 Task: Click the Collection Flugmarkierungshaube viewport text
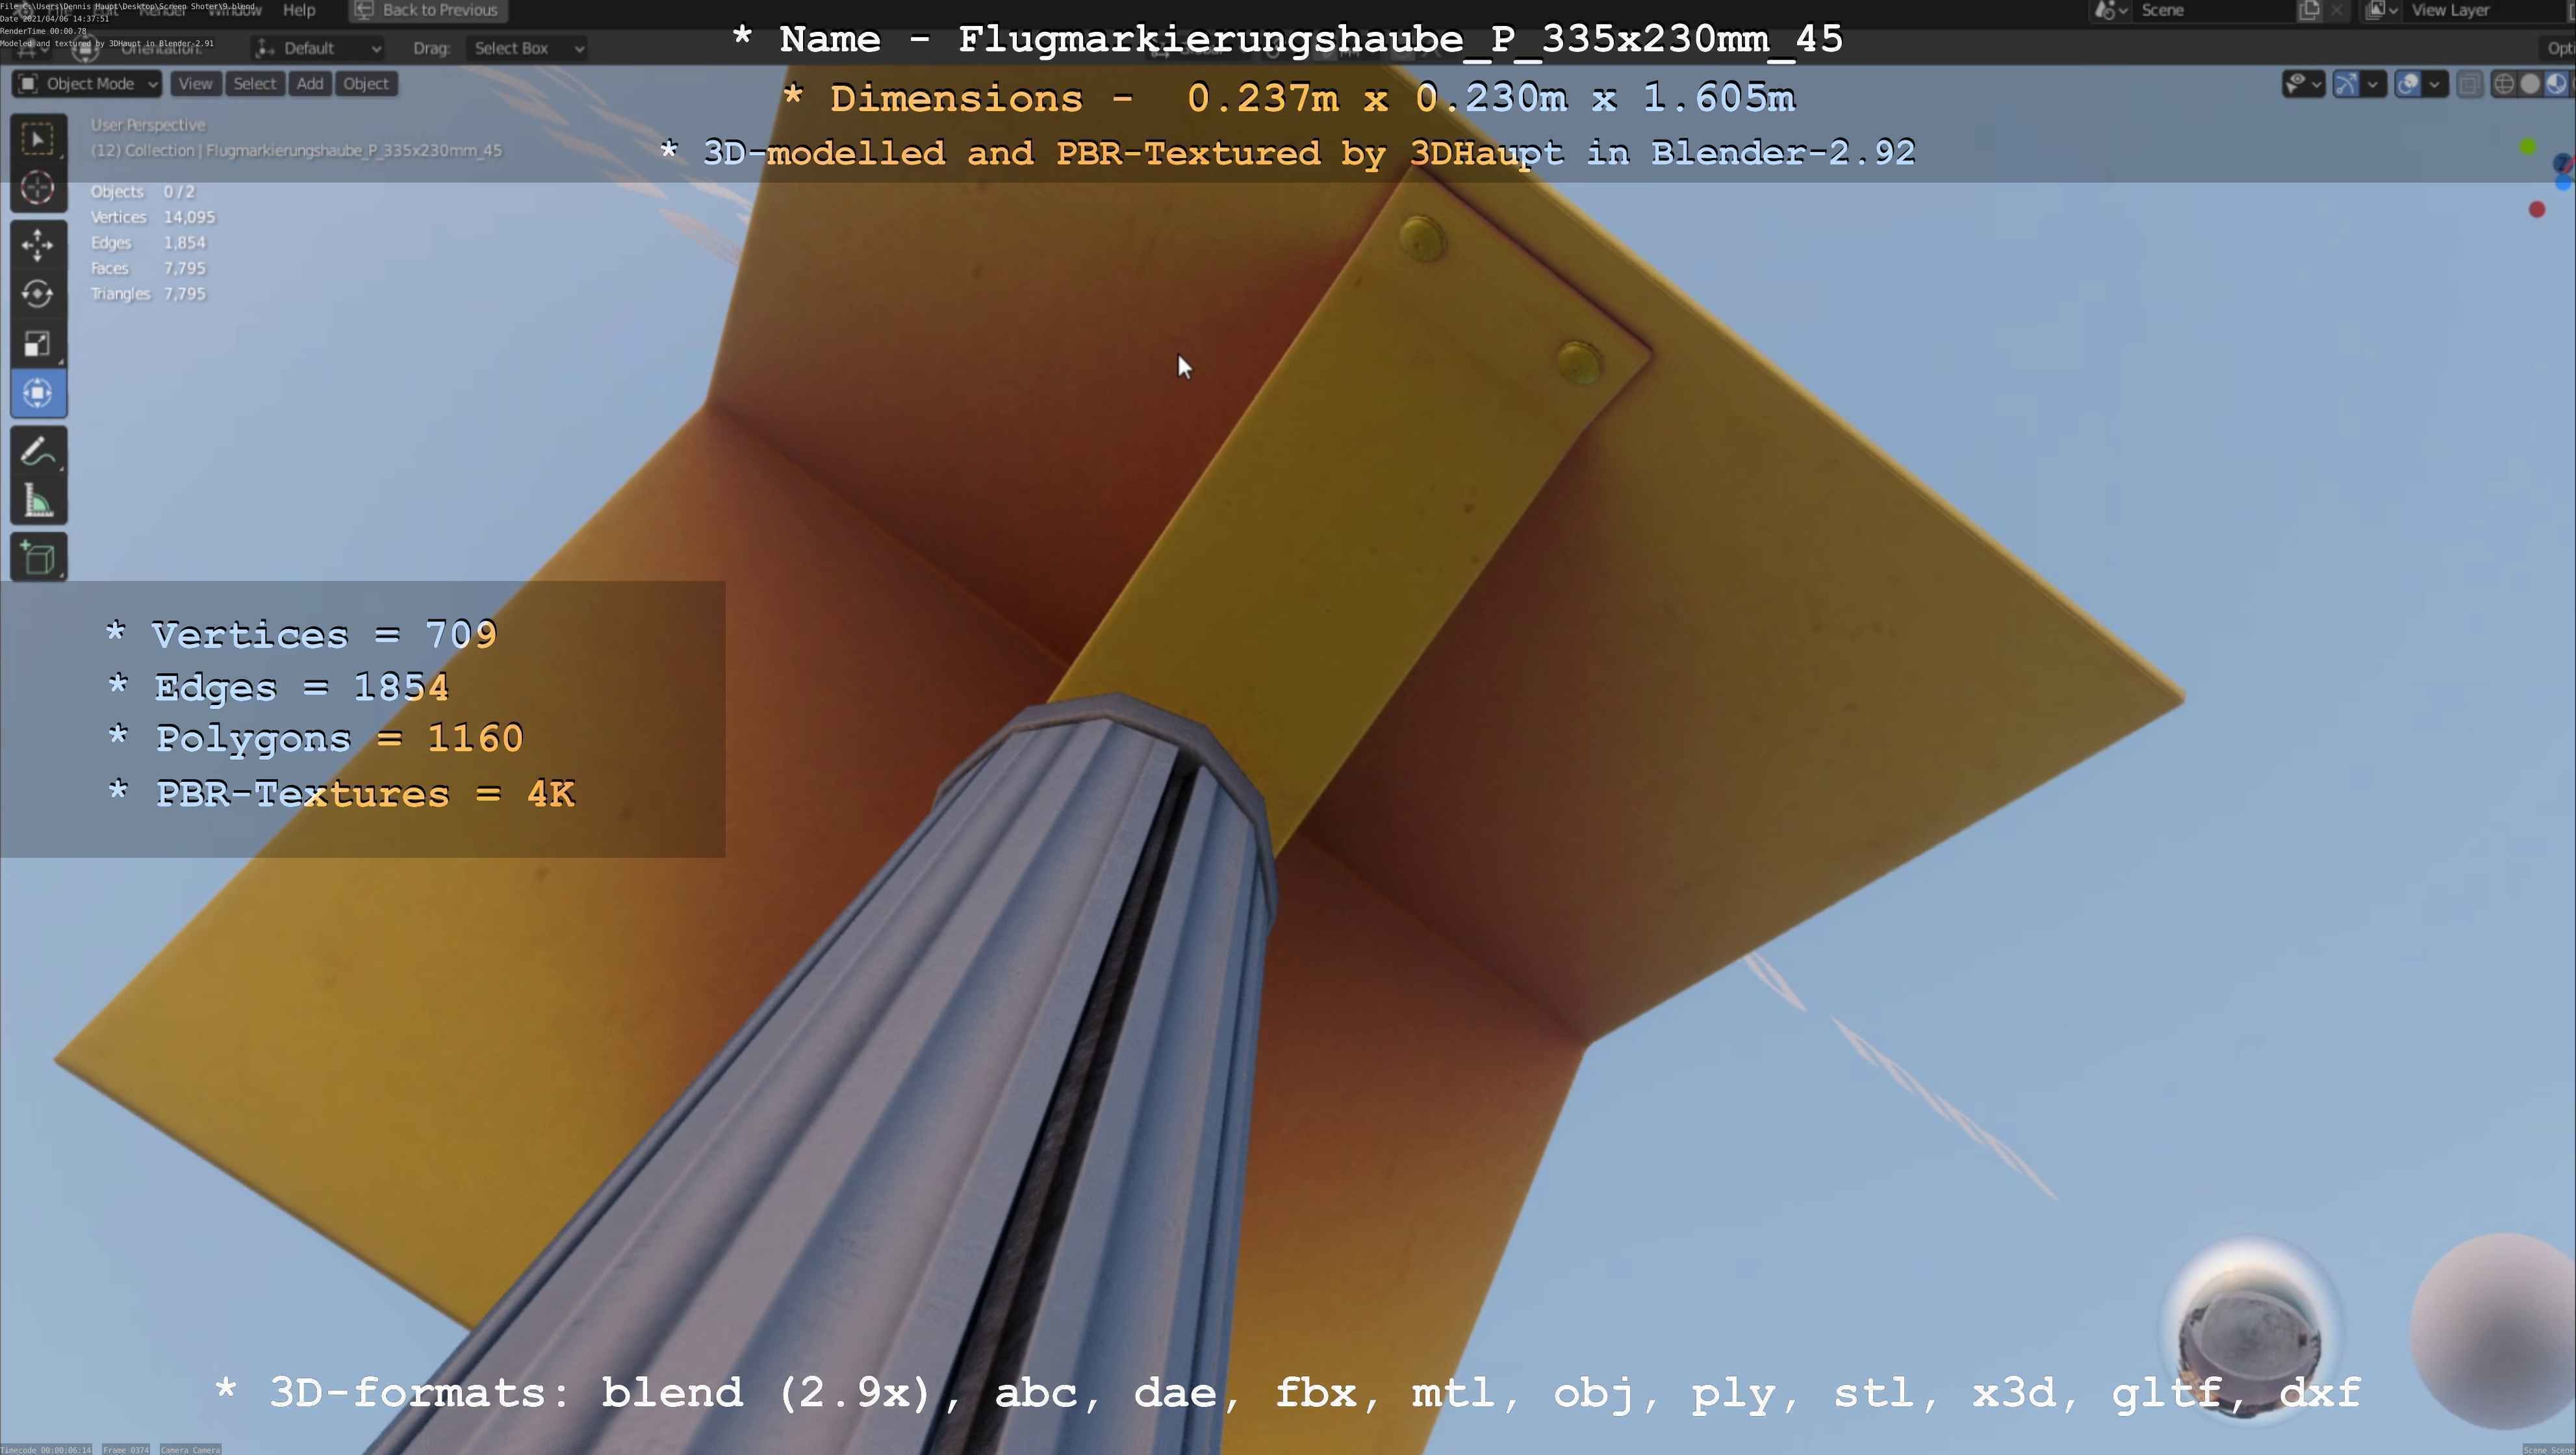296,151
